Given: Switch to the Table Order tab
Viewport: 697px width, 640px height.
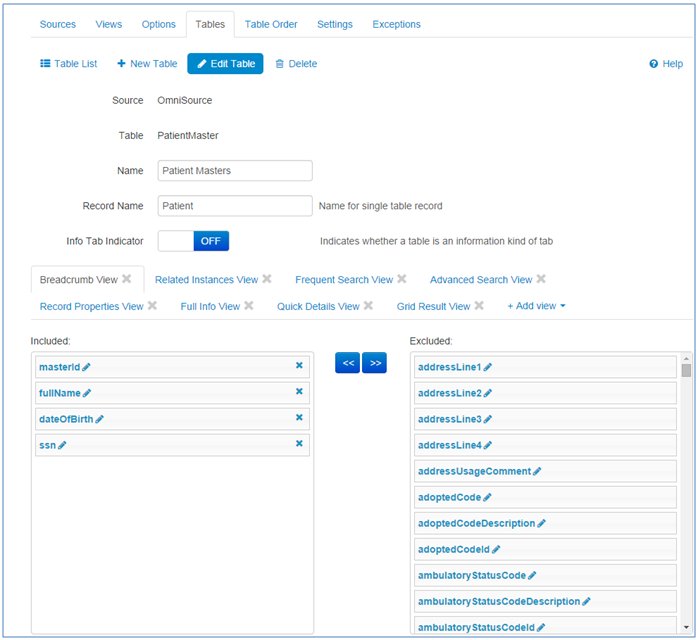Looking at the screenshot, I should click(270, 24).
